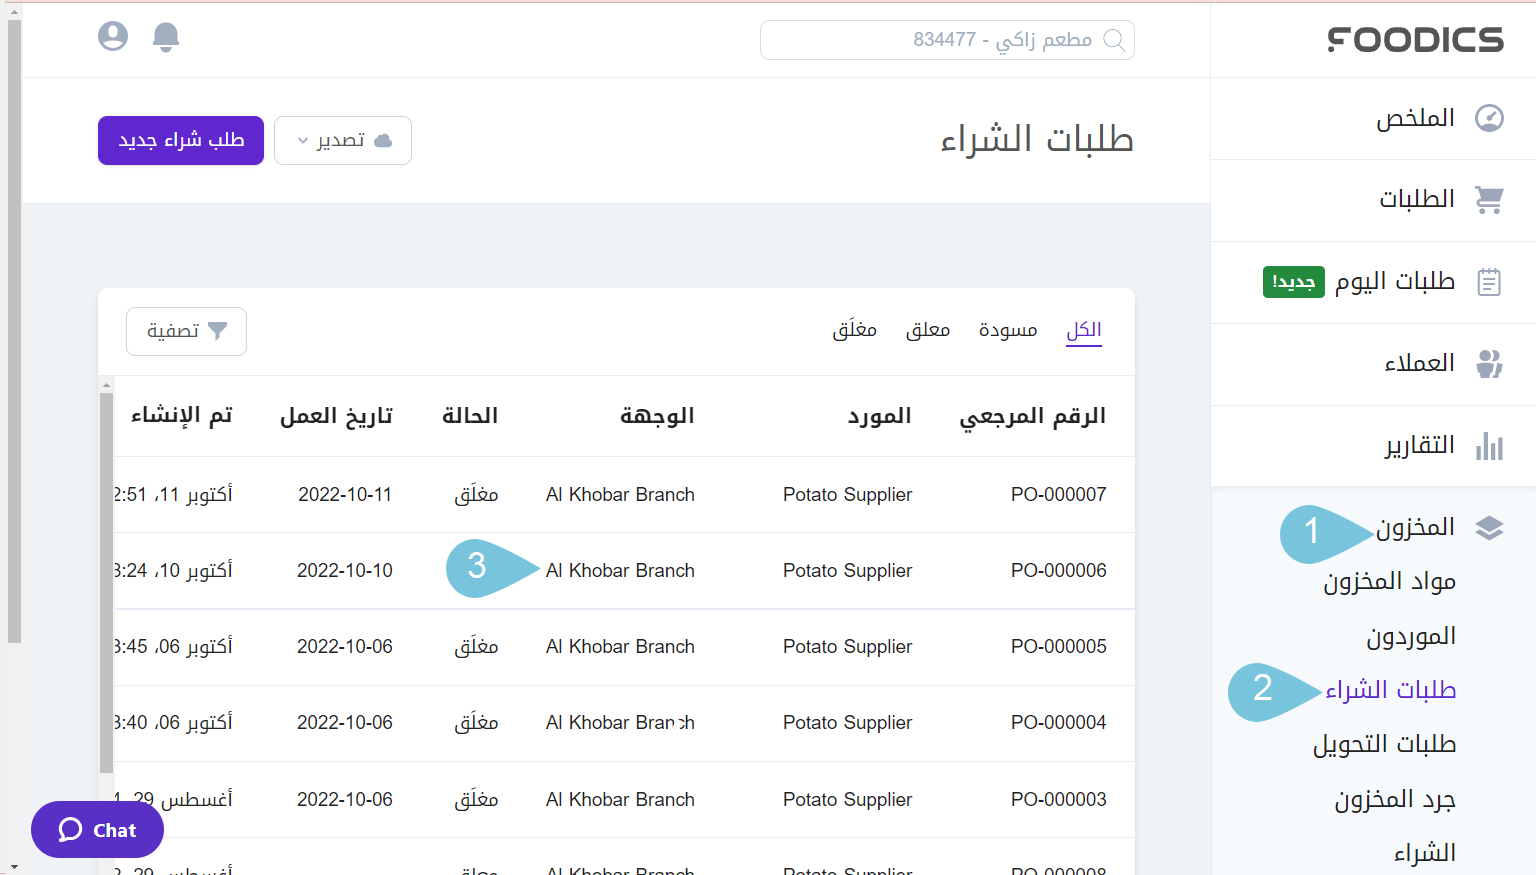Click the الطلبات shopping cart icon

(1489, 199)
